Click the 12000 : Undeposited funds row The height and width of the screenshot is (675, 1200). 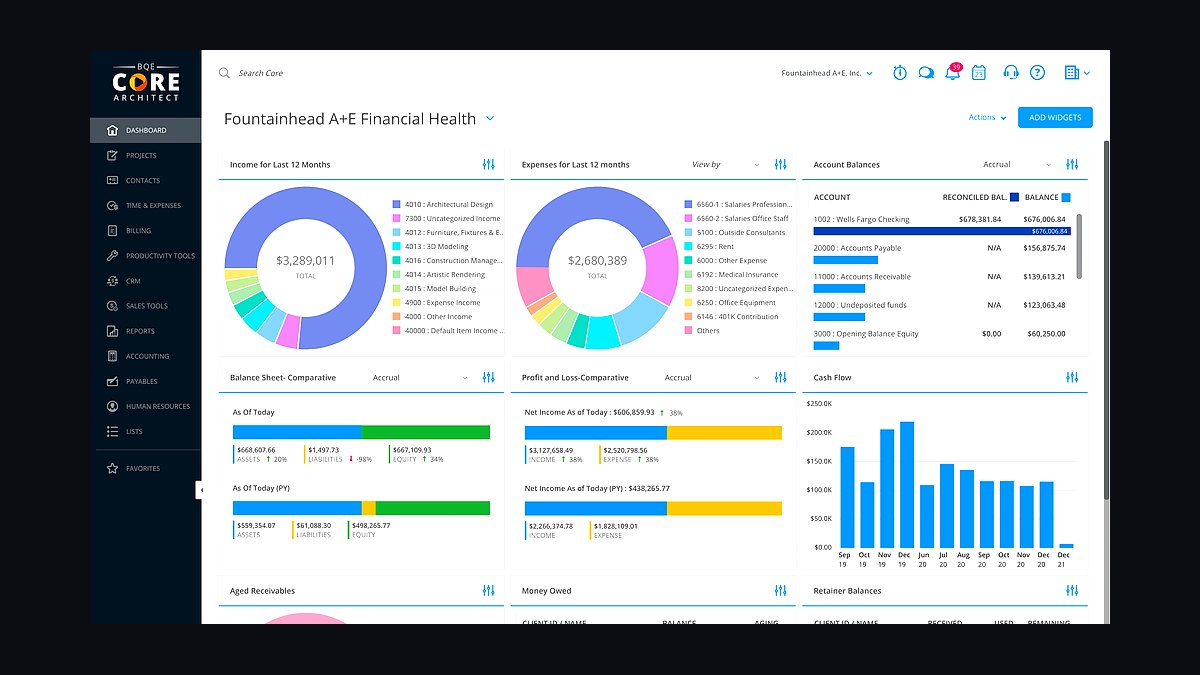[940, 310]
